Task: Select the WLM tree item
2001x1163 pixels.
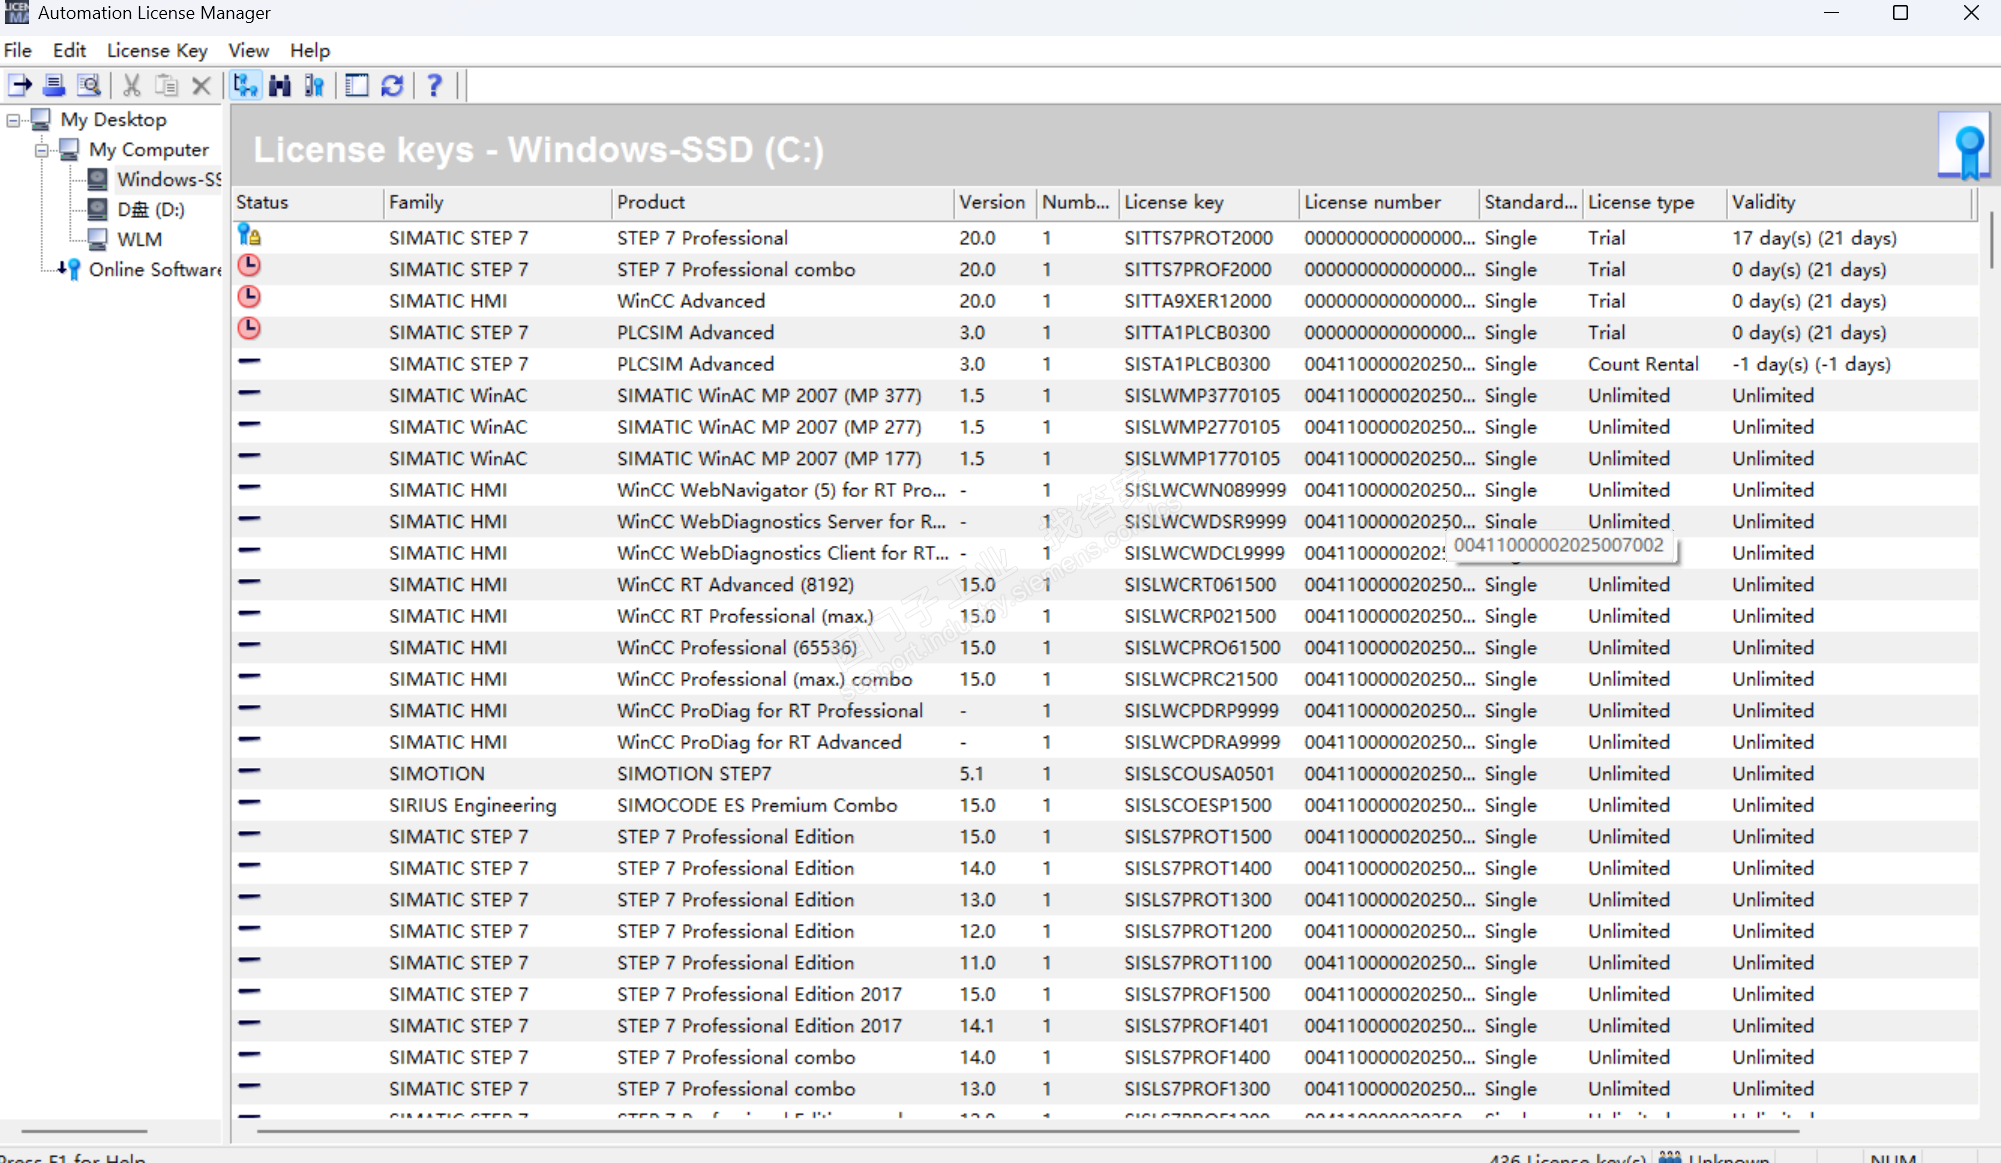Action: (x=139, y=240)
